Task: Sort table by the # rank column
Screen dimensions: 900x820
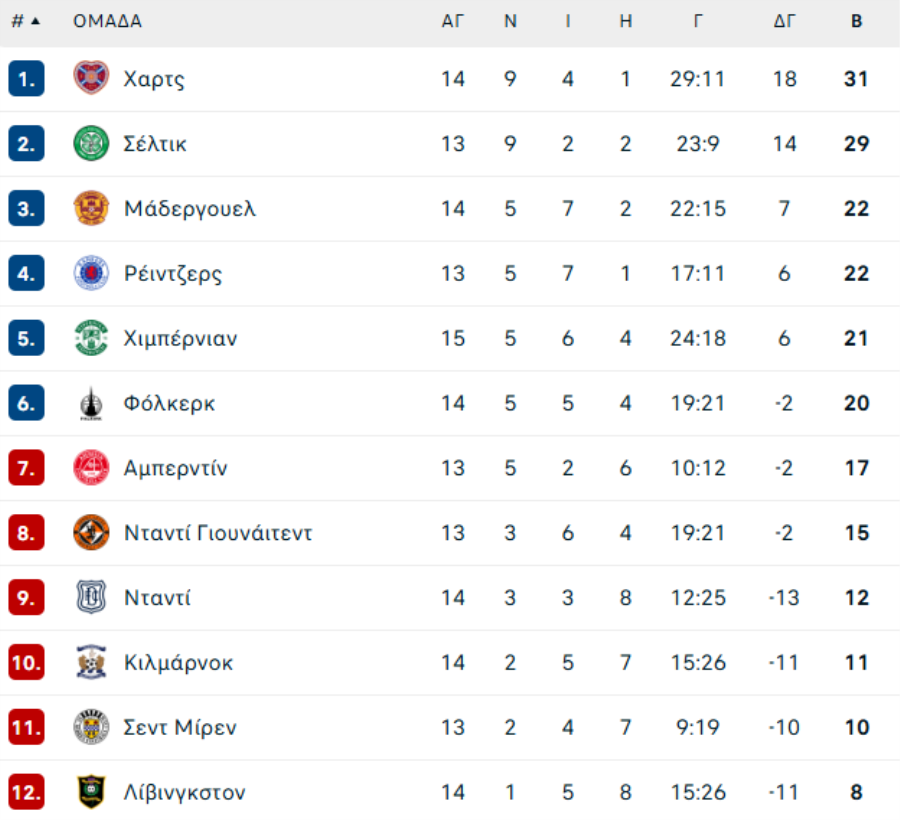Action: click(25, 21)
